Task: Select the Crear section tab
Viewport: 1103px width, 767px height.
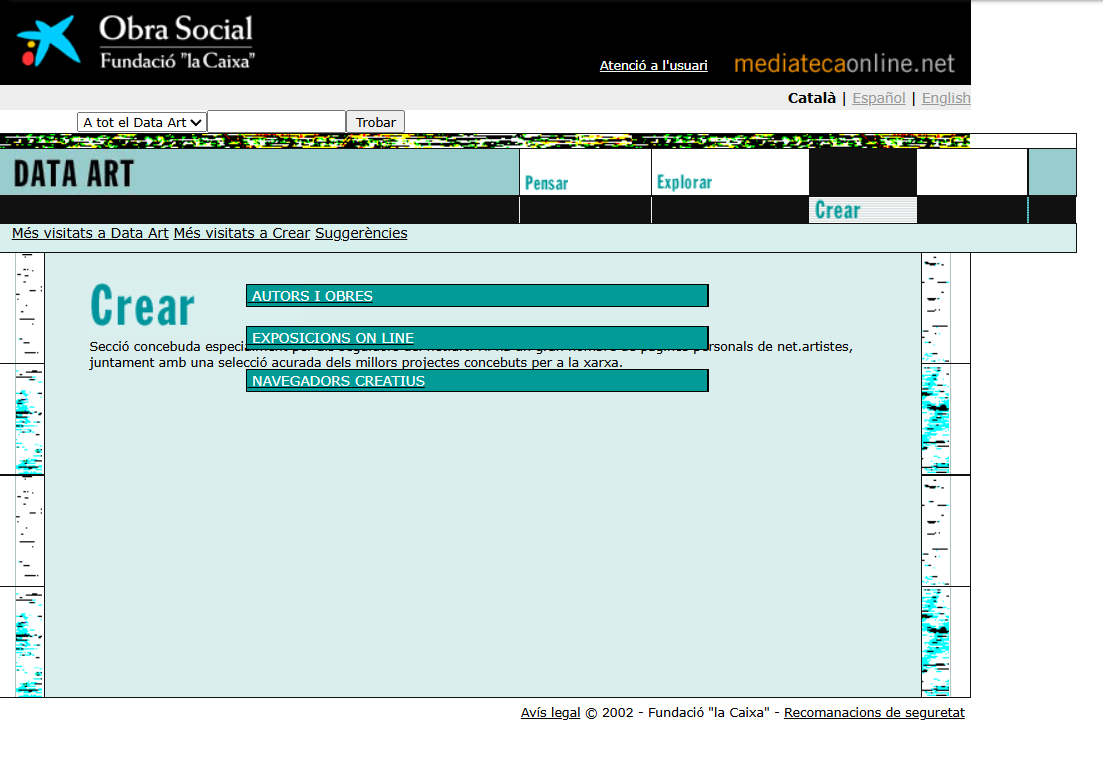Action: (x=837, y=210)
